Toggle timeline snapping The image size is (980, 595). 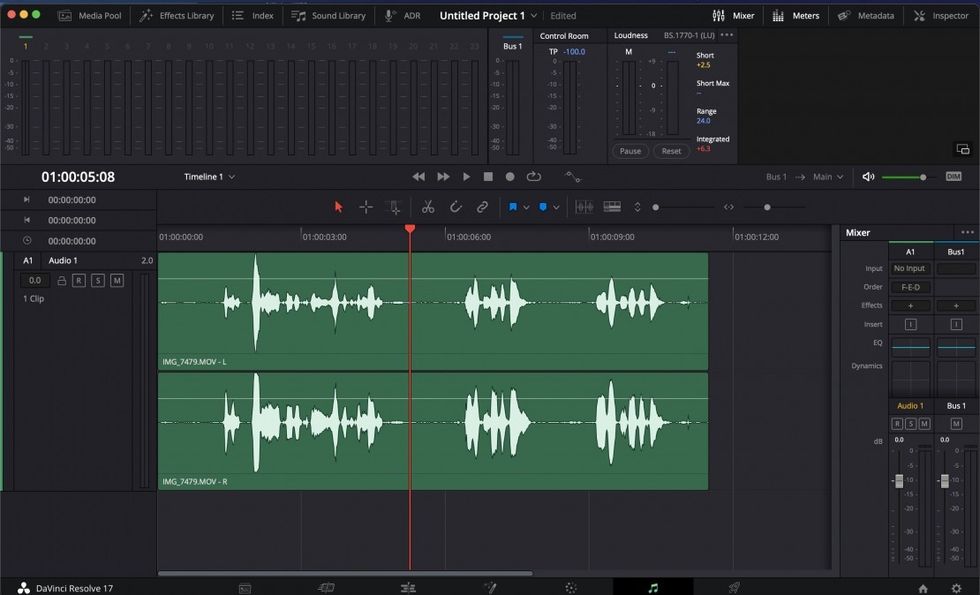[x=456, y=207]
